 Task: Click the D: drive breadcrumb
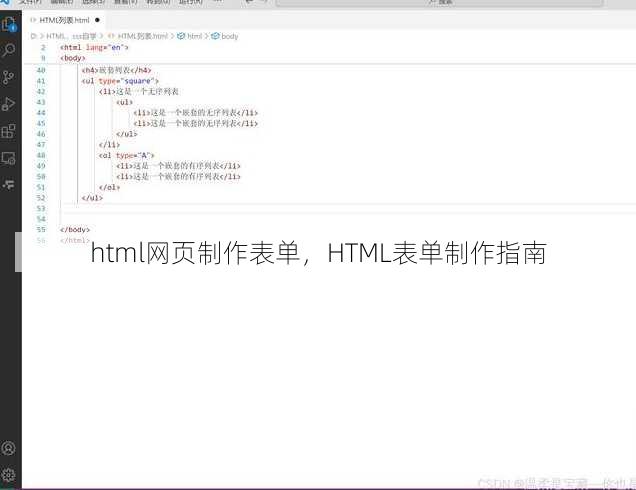[x=34, y=36]
